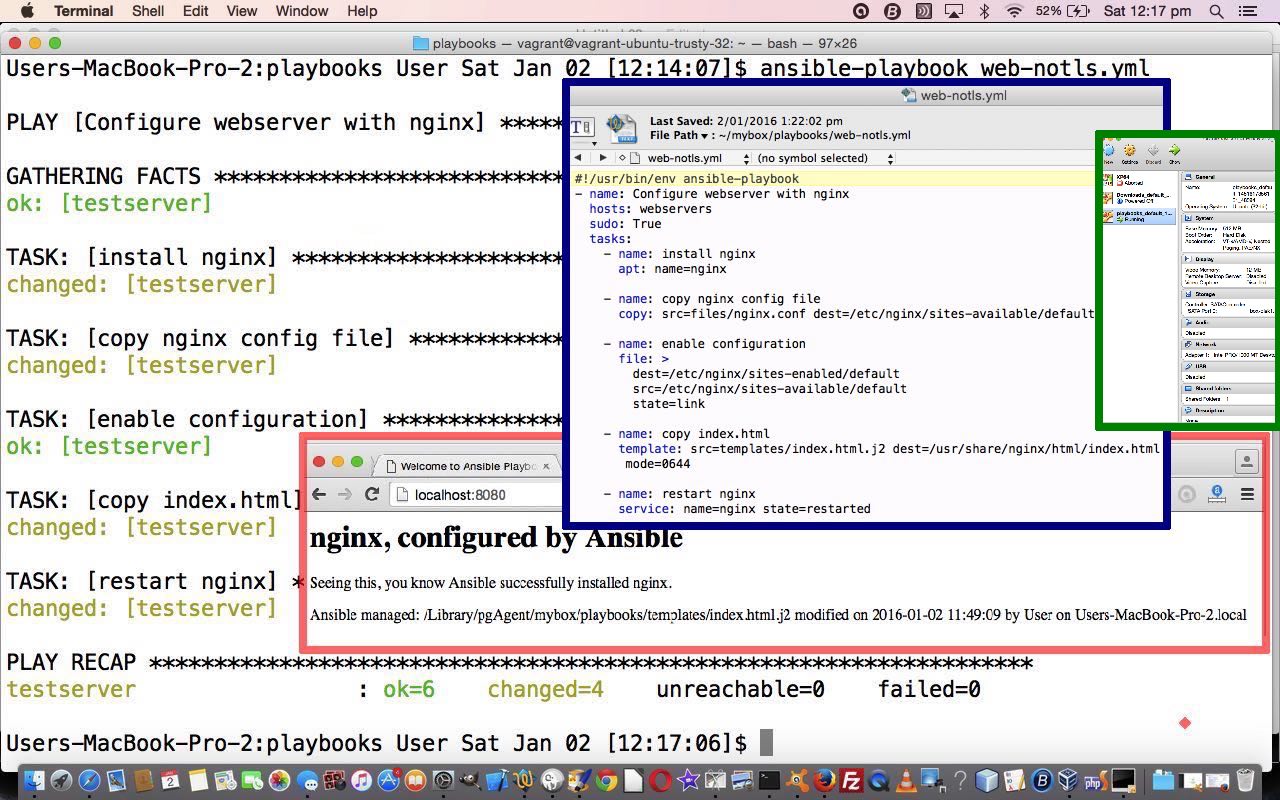The width and height of the screenshot is (1280, 800).
Task: Open Finder from the Dock
Action: pyautogui.click(x=35, y=781)
